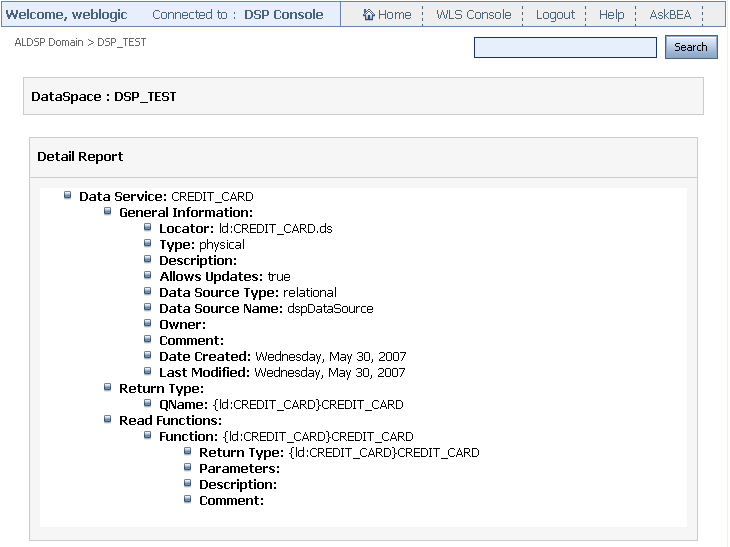Image resolution: width=730 pixels, height=547 pixels.
Task: Click the Owner label
Action: coord(182,324)
